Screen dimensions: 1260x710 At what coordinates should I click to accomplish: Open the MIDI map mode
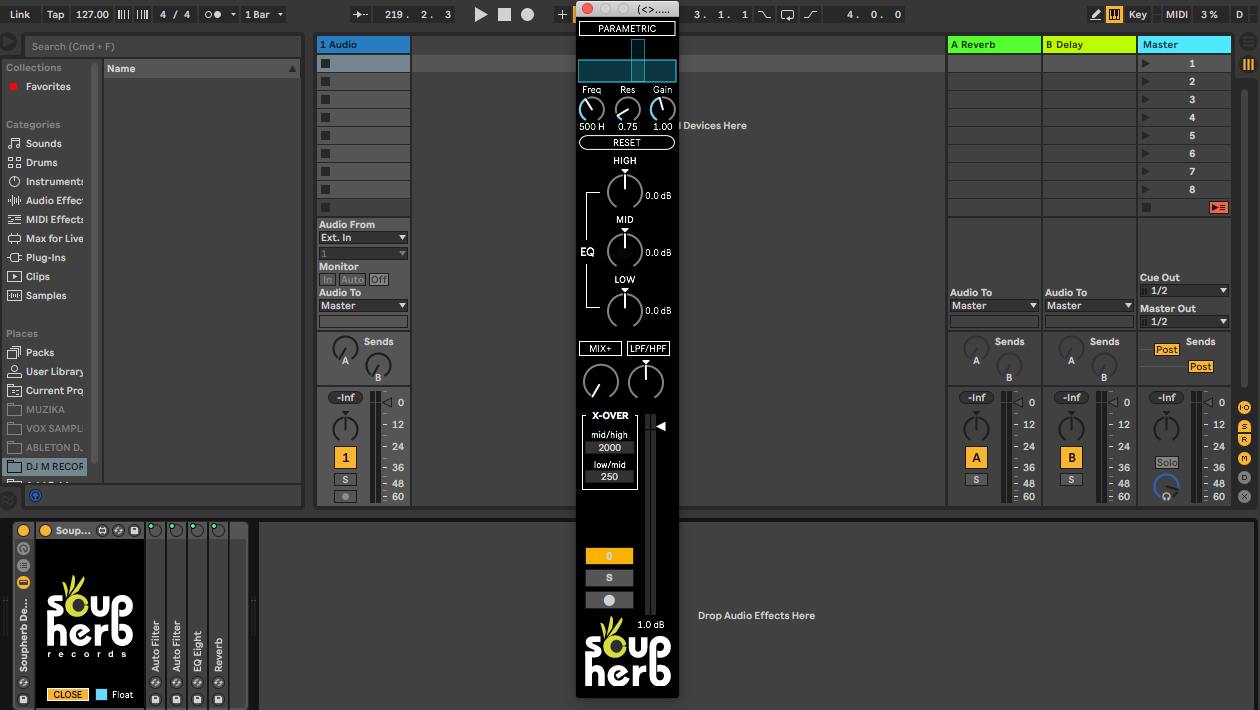pyautogui.click(x=1177, y=14)
